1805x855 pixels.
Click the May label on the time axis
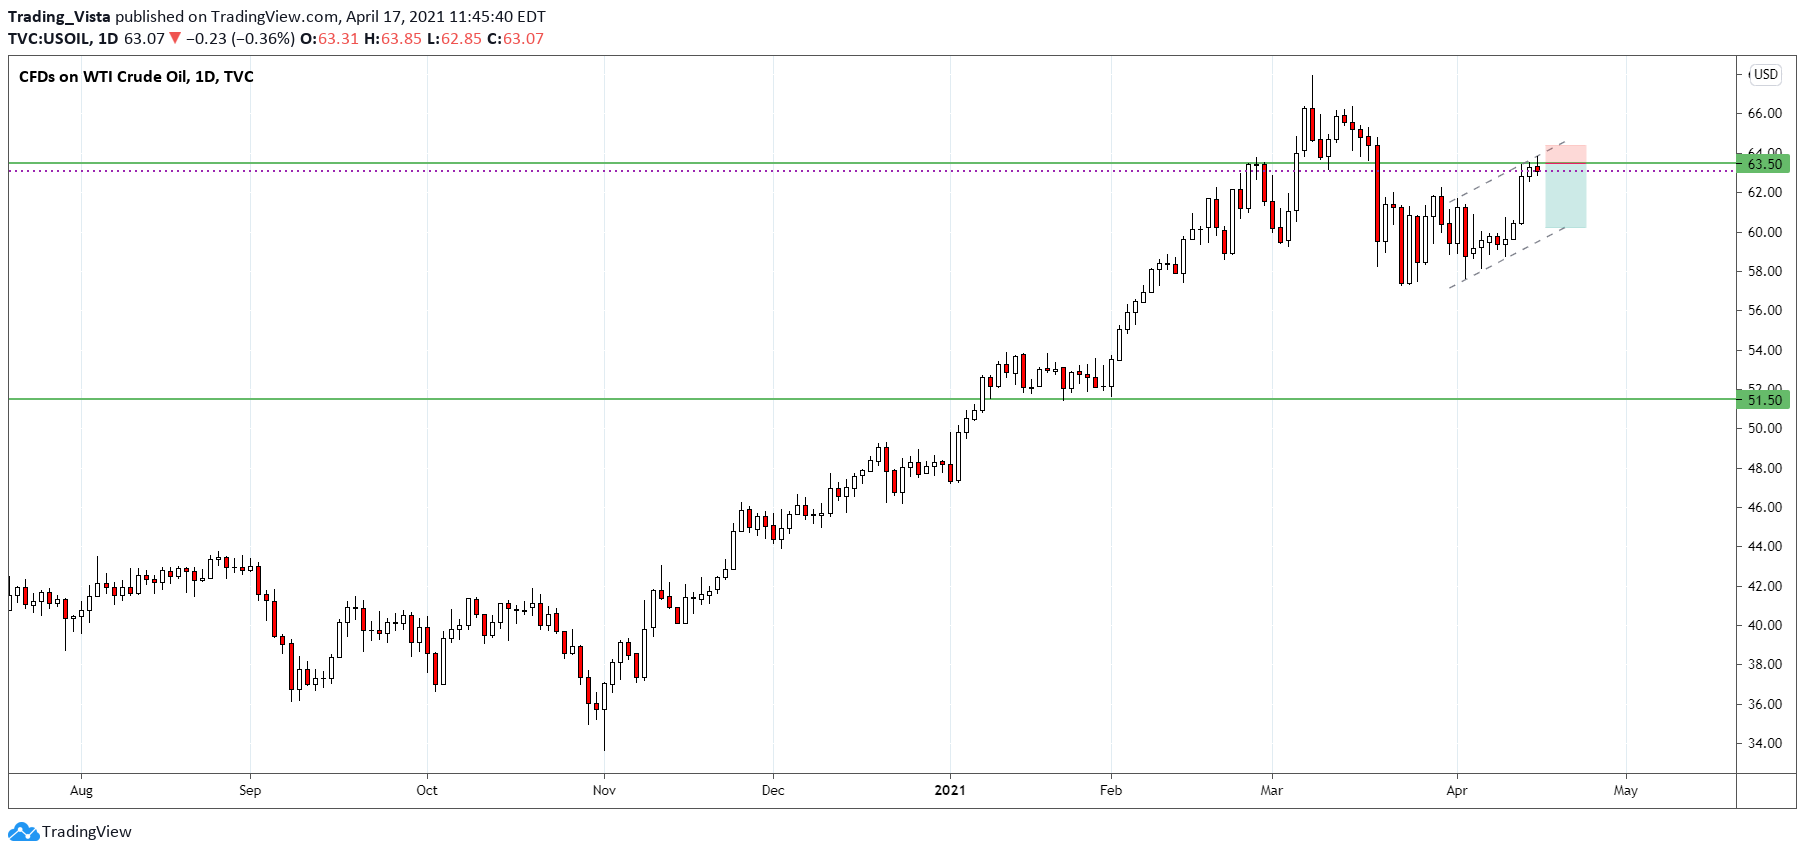(x=1626, y=790)
